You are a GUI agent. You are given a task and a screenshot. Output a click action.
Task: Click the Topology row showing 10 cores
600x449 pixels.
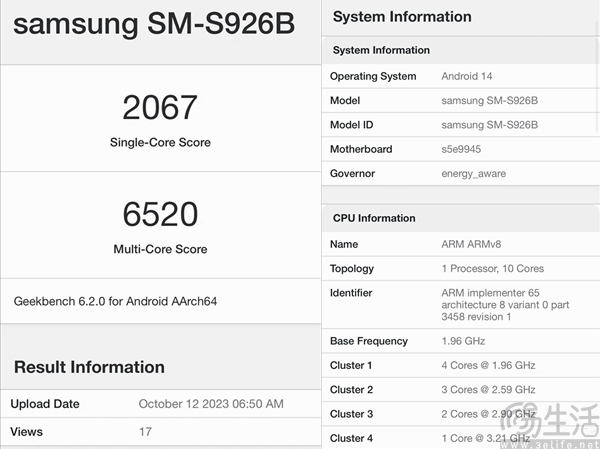click(x=460, y=268)
